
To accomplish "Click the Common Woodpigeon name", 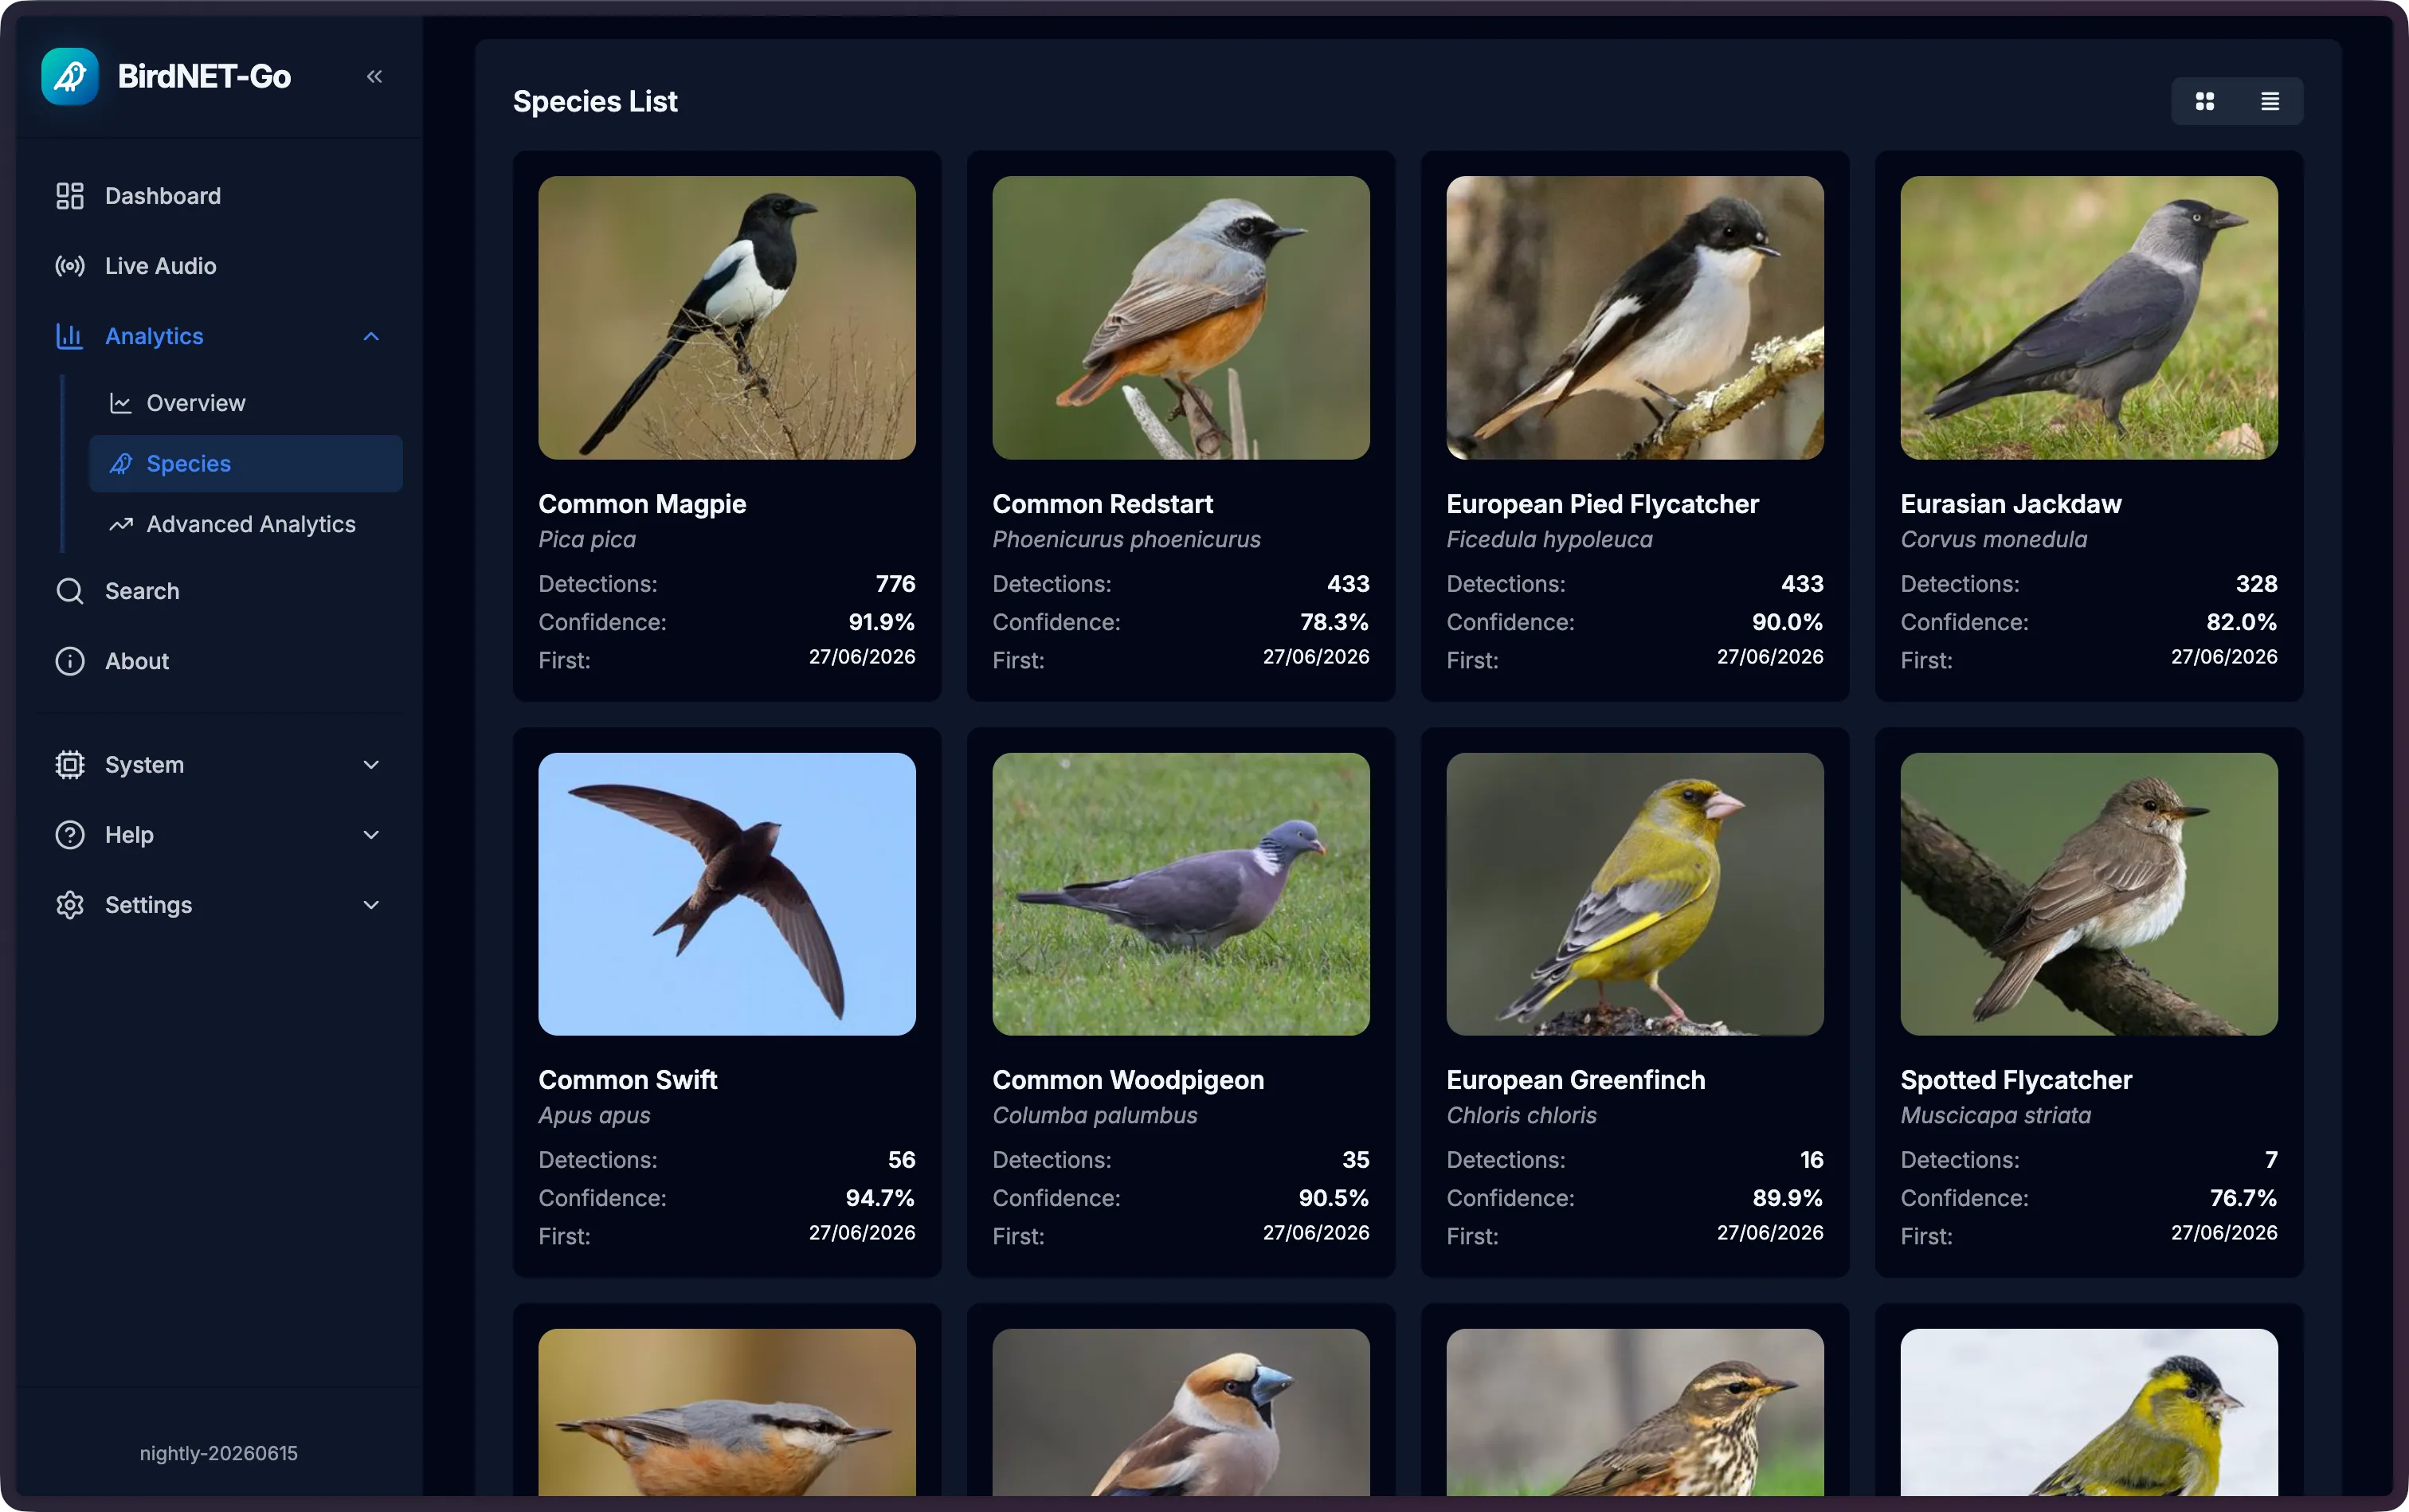I will click(x=1128, y=1080).
